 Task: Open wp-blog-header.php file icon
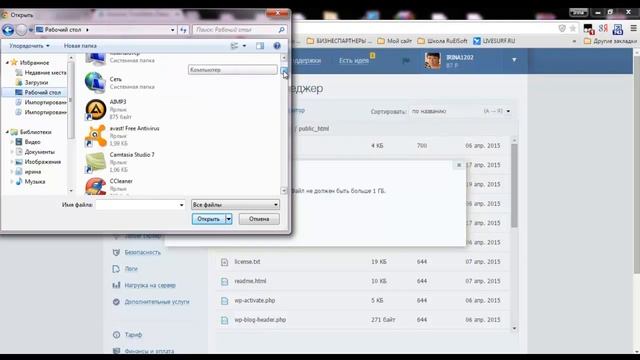(224, 320)
